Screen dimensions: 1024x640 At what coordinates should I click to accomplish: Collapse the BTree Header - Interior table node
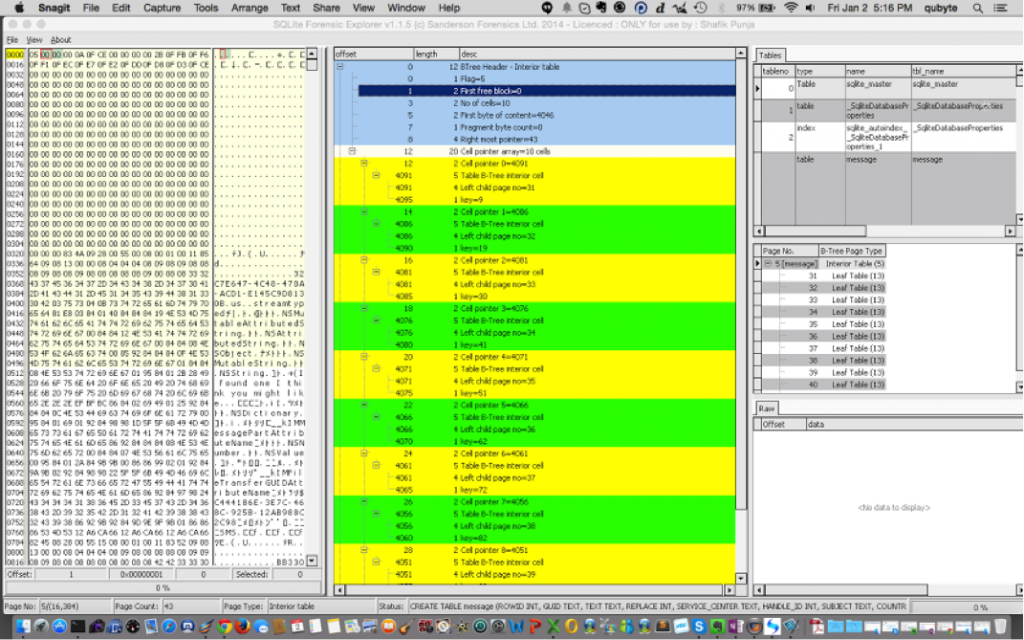pyautogui.click(x=341, y=66)
